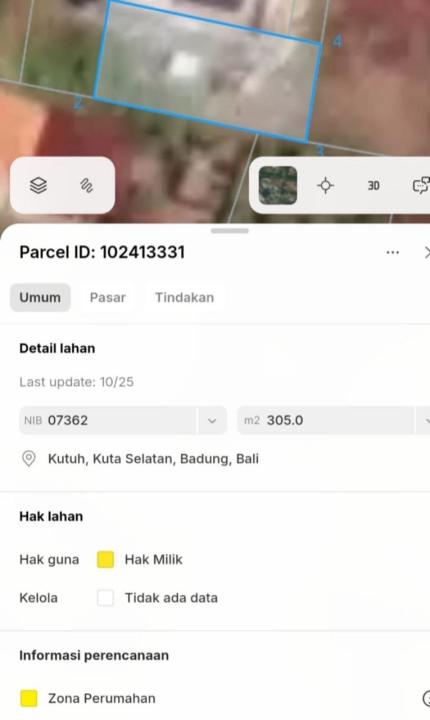Click the NIB 07362 field
The width and height of the screenshot is (430, 720).
[x=108, y=420]
